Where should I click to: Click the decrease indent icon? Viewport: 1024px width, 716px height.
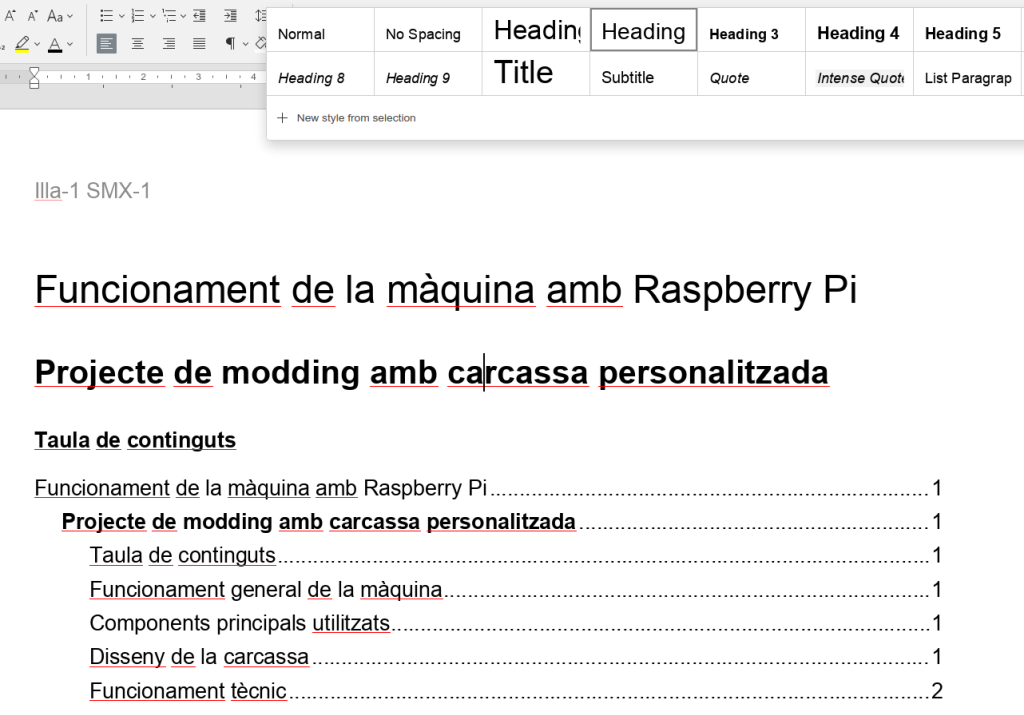[x=199, y=16]
